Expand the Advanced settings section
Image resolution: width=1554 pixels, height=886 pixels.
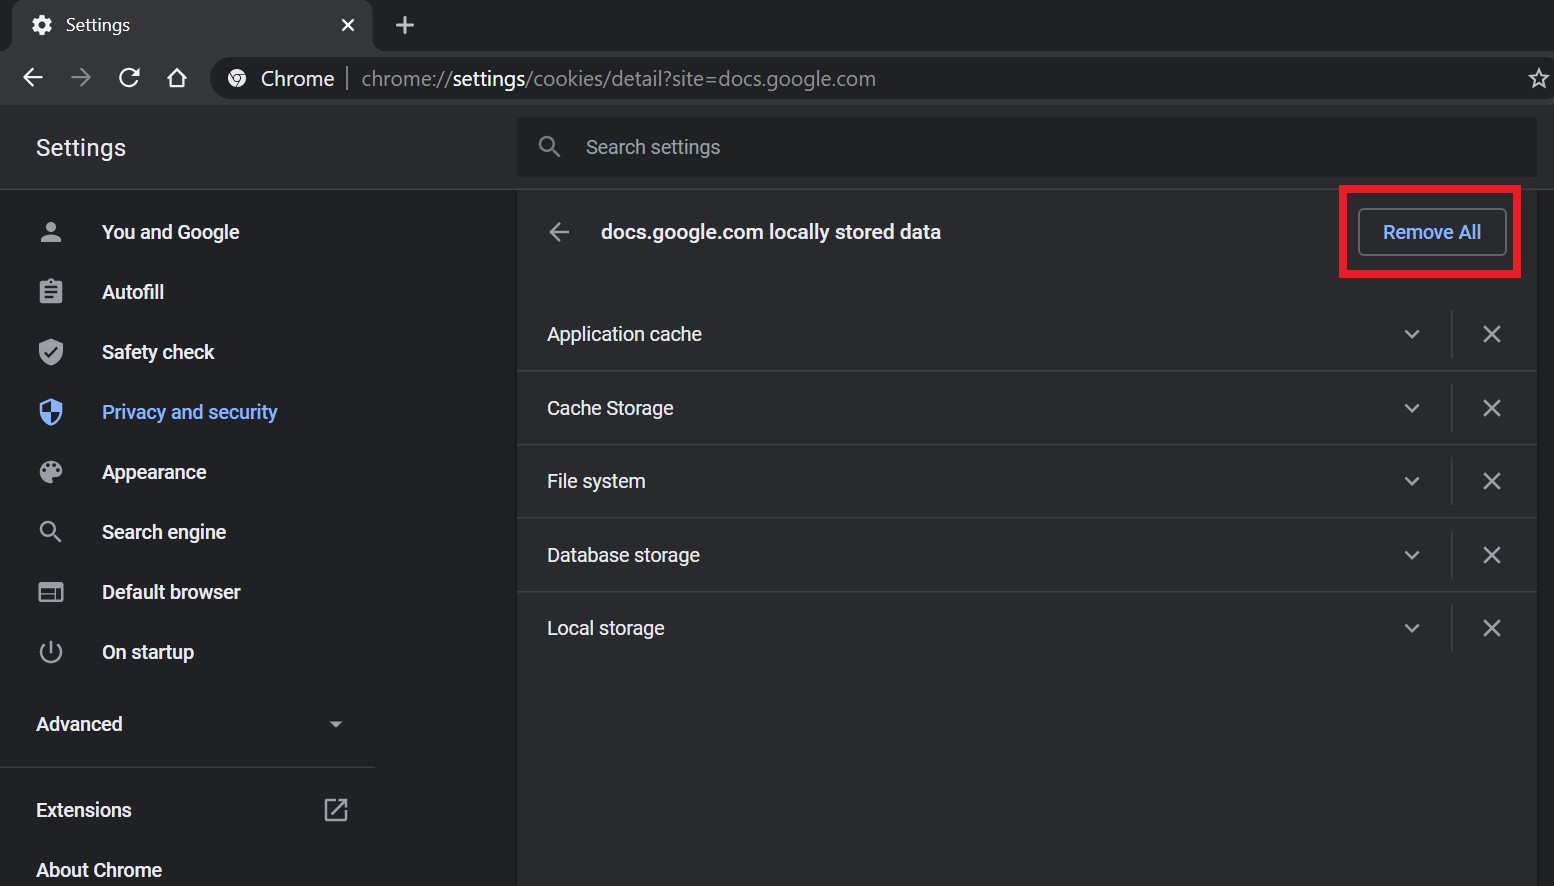click(336, 724)
